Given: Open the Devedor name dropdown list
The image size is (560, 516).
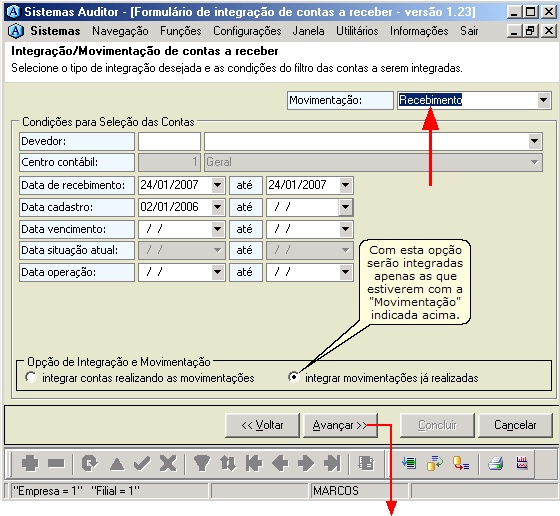Looking at the screenshot, I should (534, 141).
